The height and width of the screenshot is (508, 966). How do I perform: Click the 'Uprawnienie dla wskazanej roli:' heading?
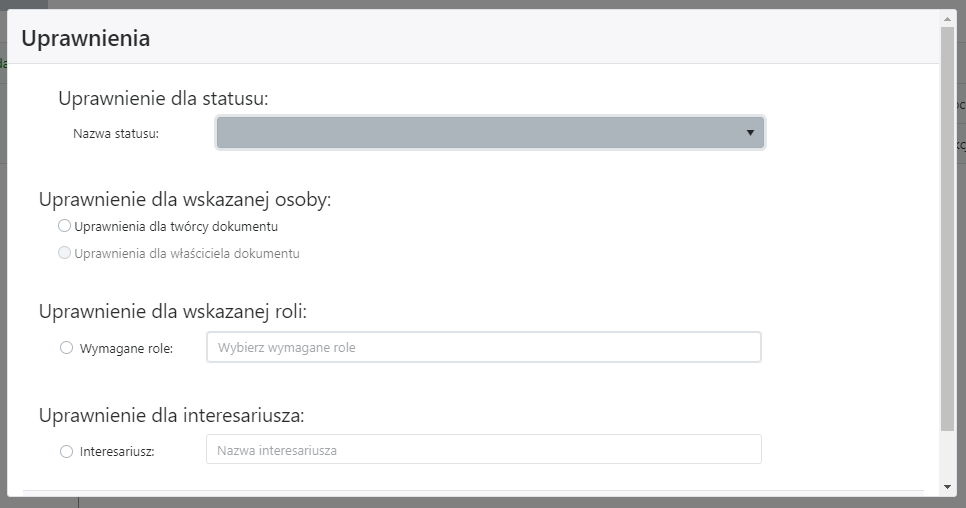click(173, 312)
